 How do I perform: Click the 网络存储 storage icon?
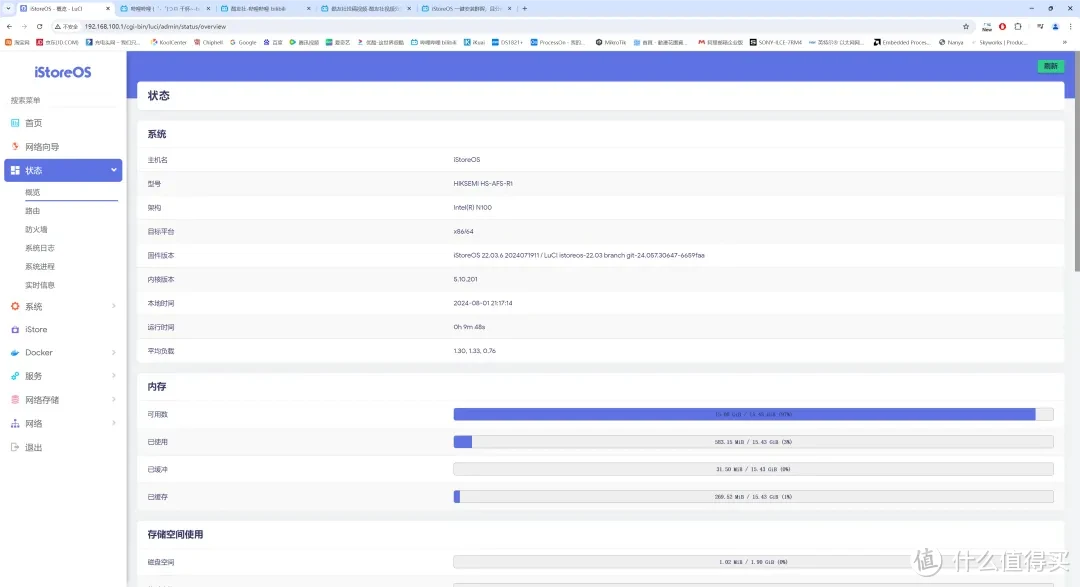tap(15, 400)
